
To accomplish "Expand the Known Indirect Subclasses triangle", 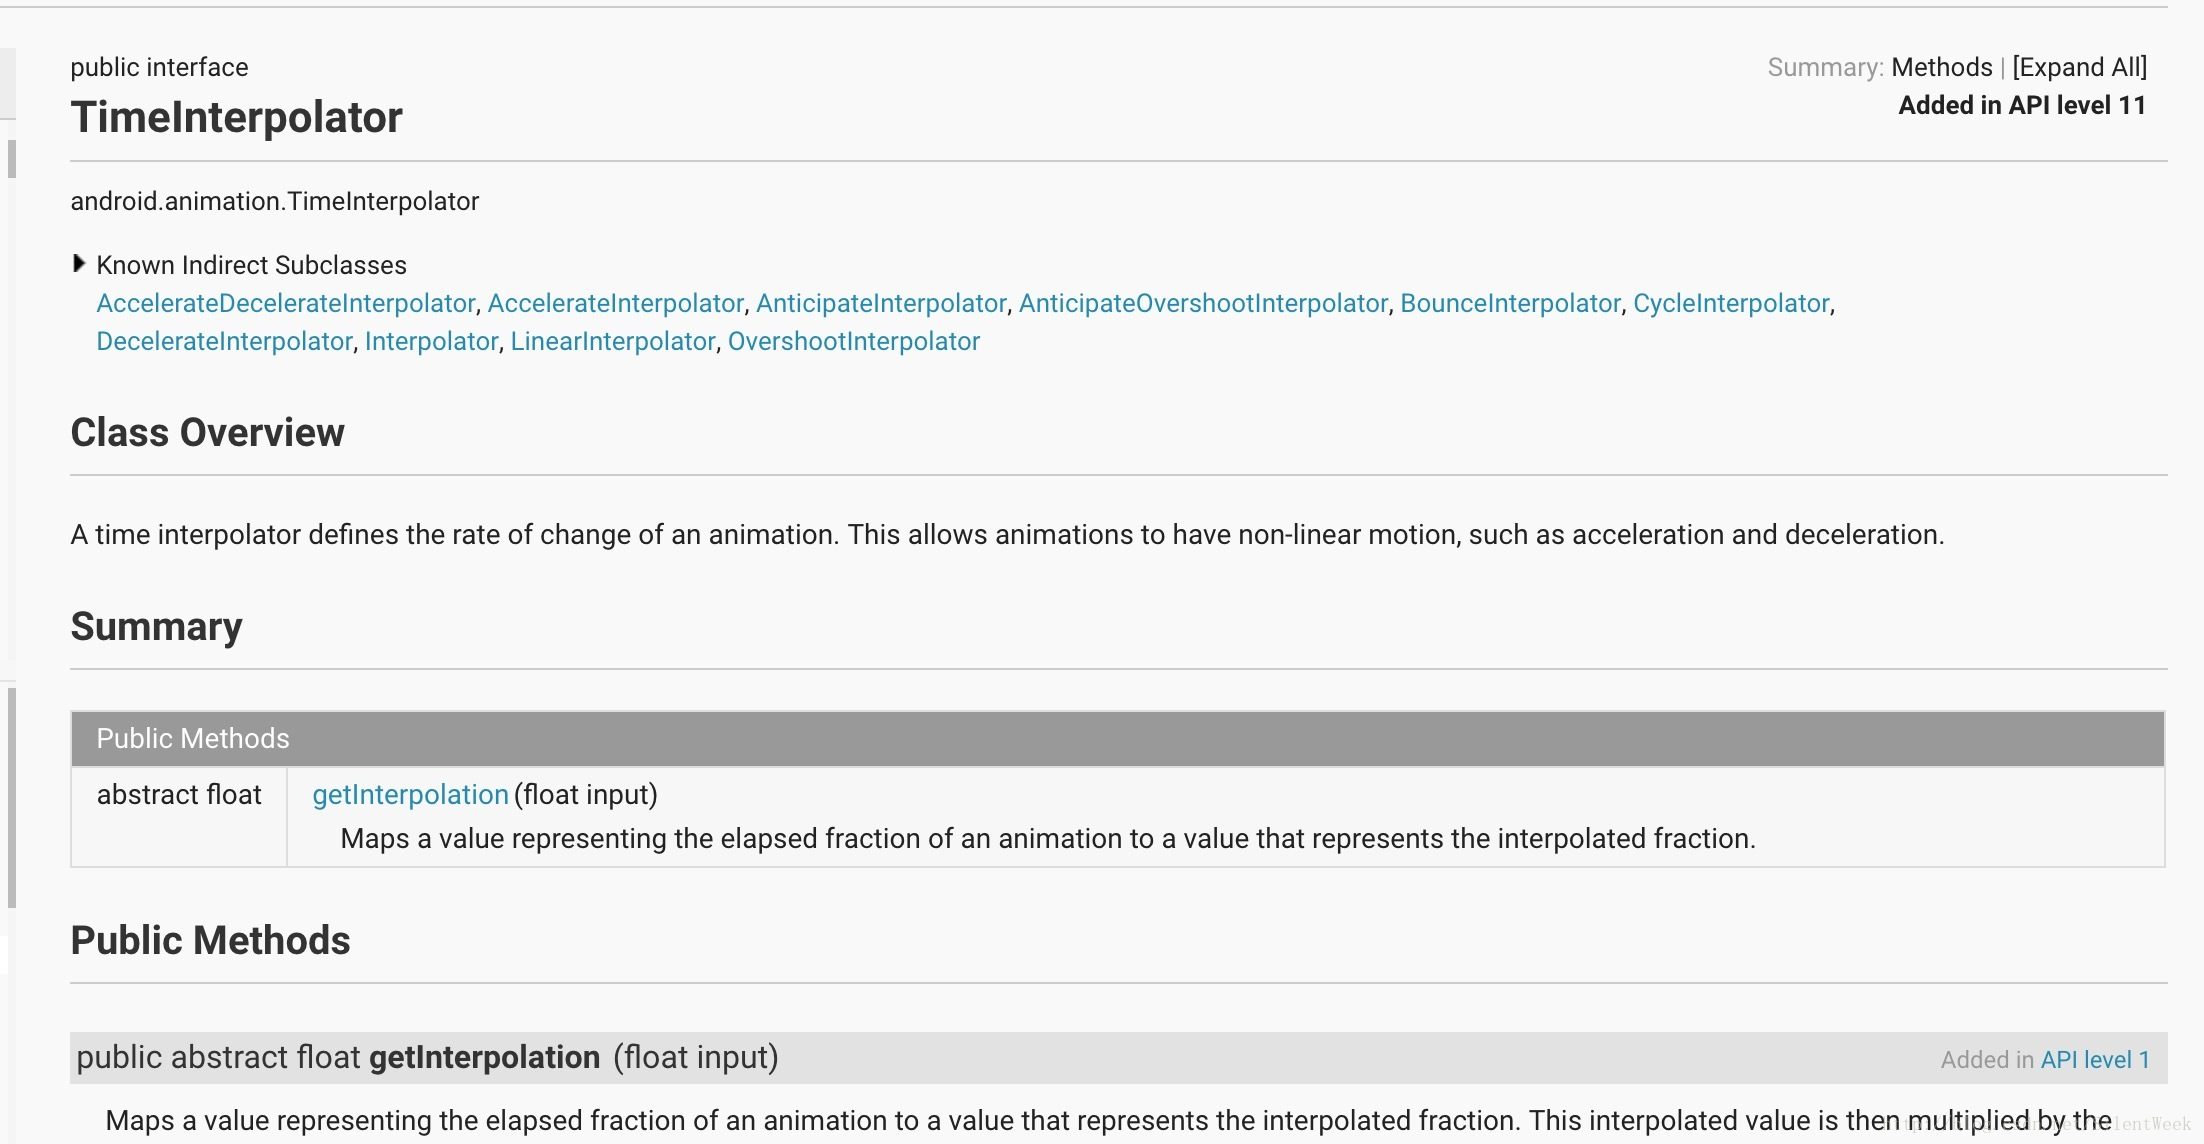I will pos(79,264).
